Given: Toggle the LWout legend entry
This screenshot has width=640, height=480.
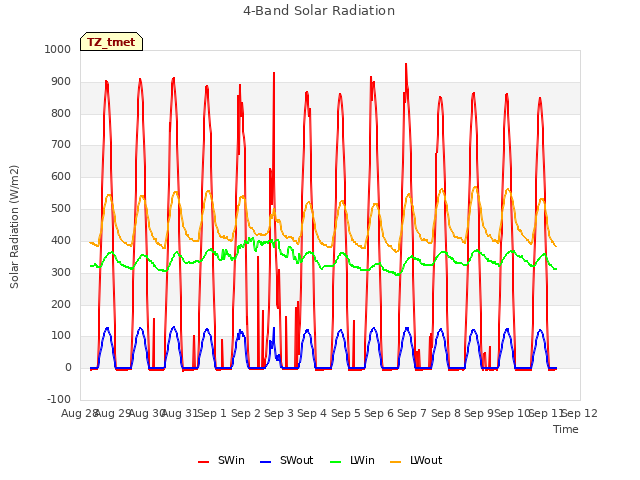Looking at the screenshot, I should click(x=416, y=460).
